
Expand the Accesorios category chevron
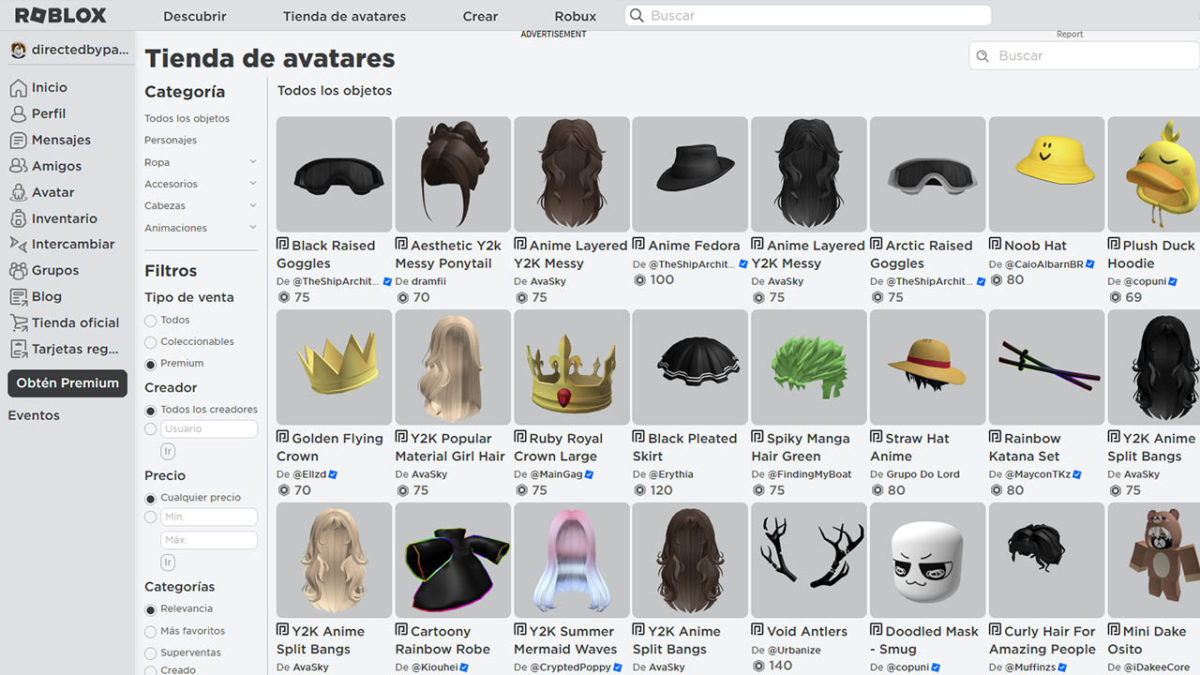tap(253, 184)
